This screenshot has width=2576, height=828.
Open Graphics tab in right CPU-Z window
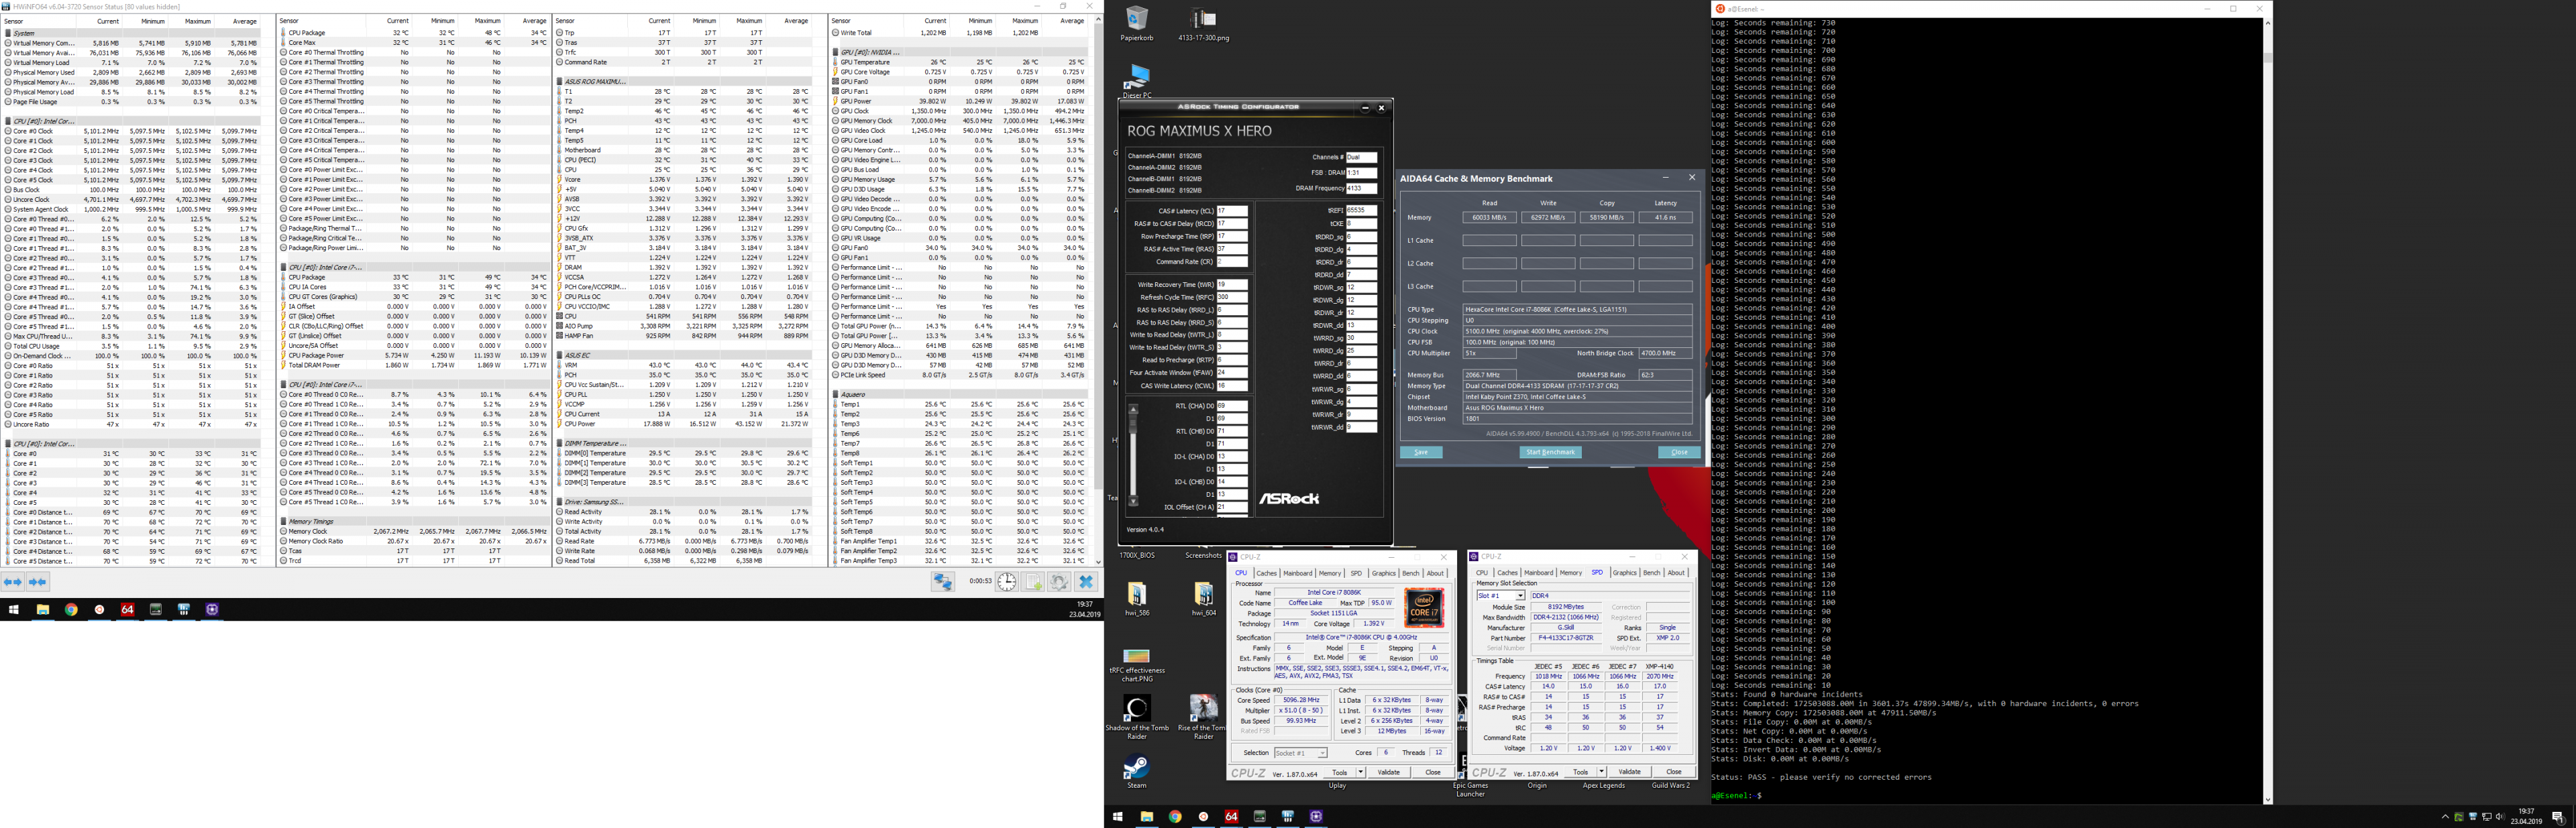tap(1624, 573)
